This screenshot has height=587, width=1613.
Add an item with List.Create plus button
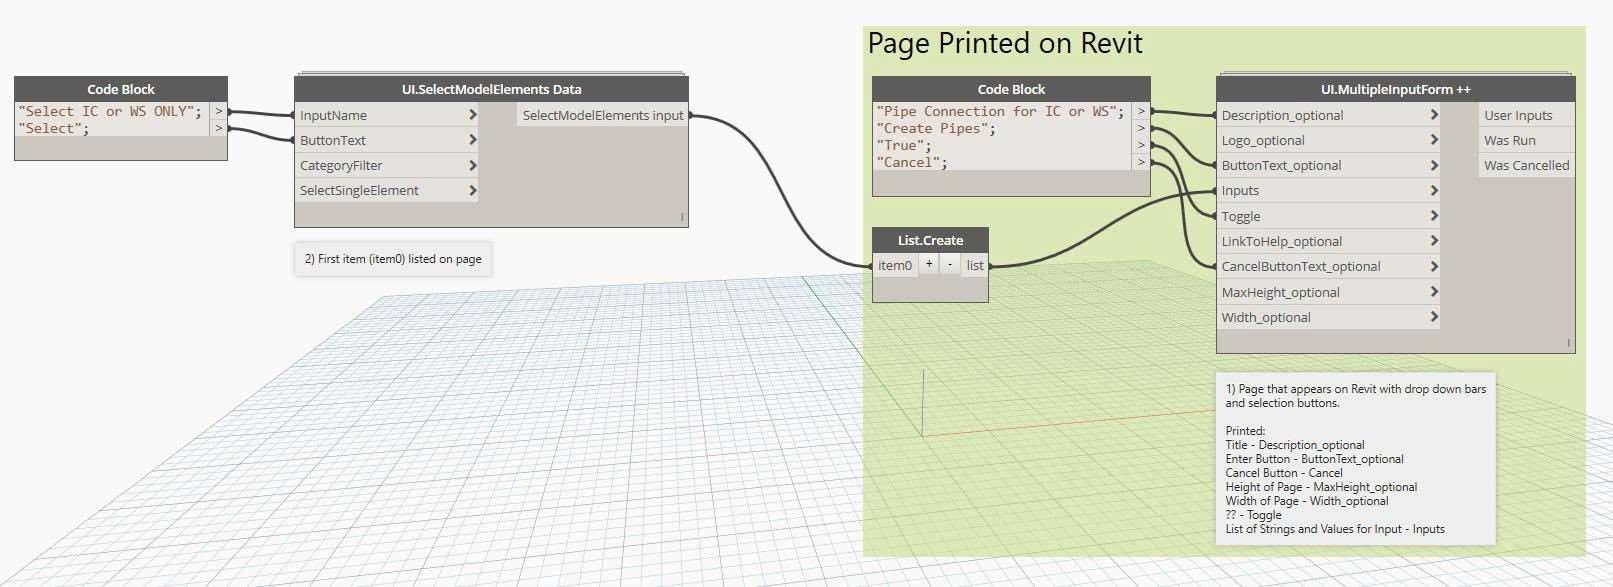click(929, 265)
